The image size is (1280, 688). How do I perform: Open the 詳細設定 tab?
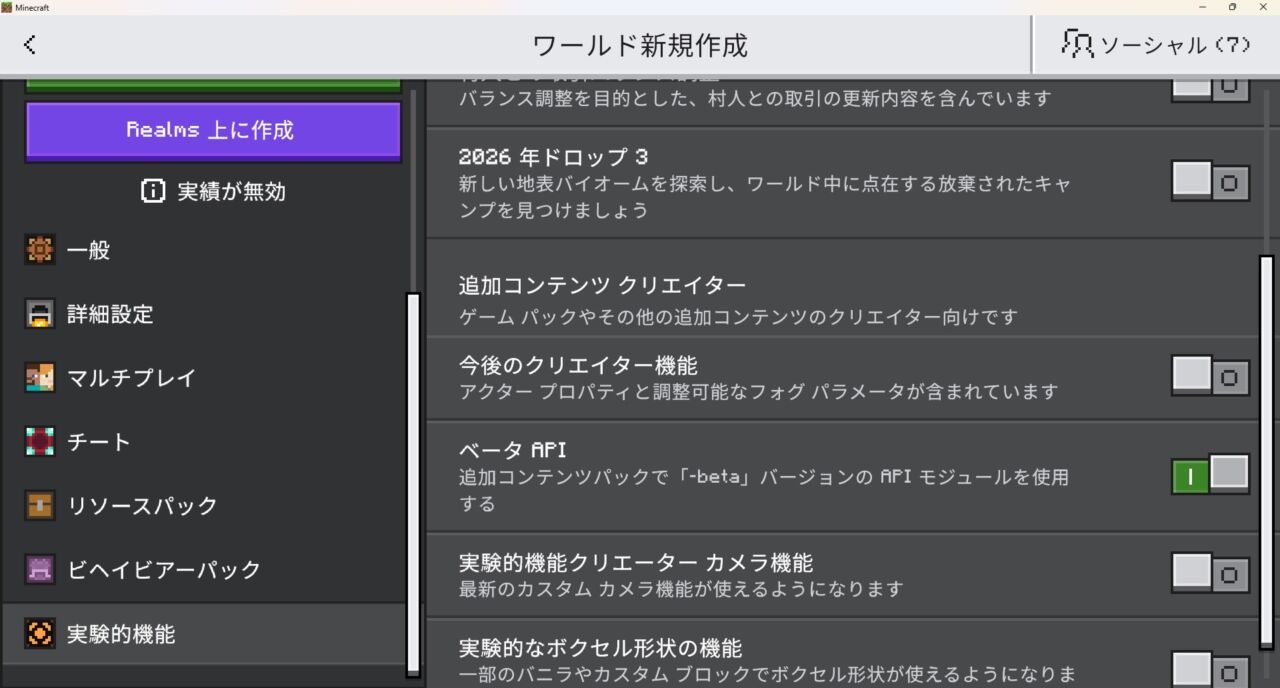204,314
